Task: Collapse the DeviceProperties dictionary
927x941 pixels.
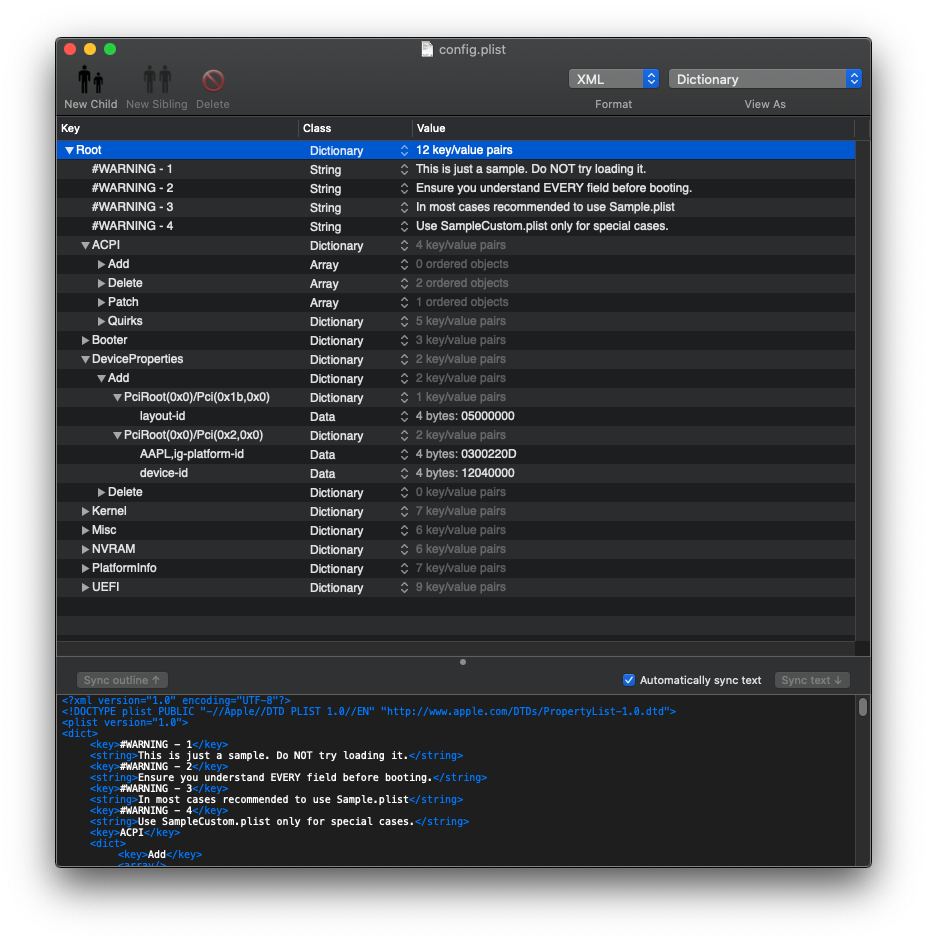Action: coord(85,359)
